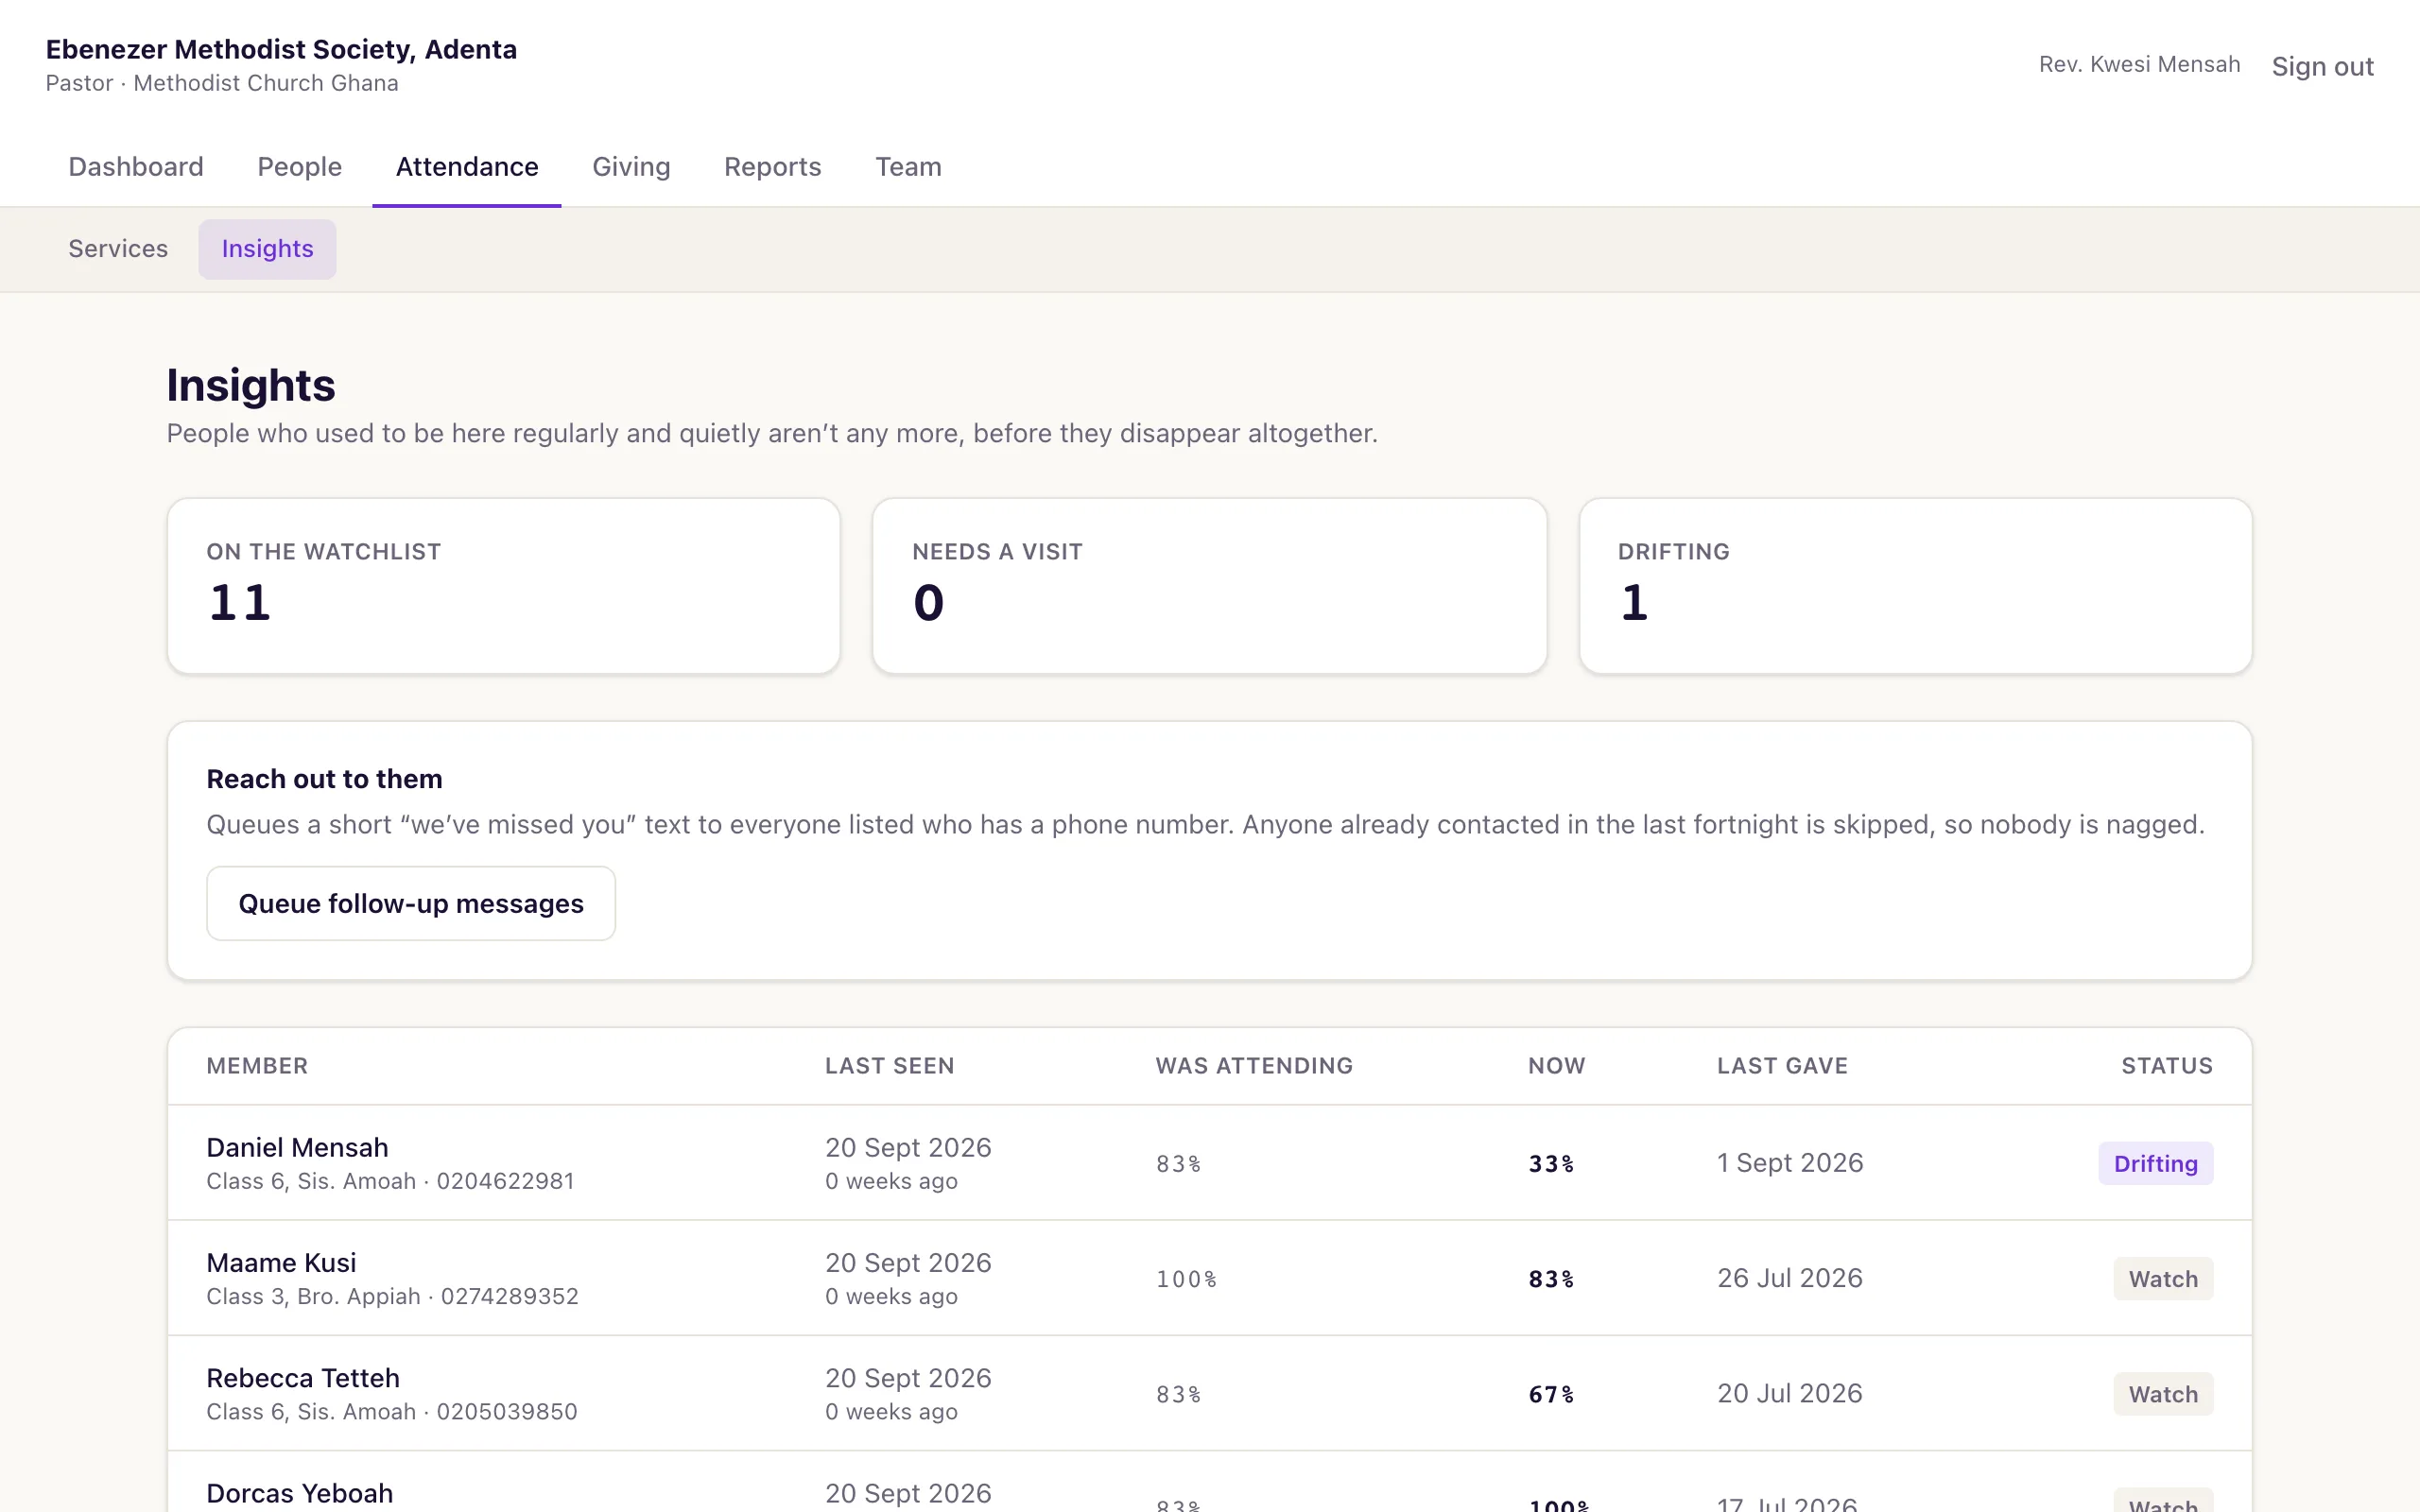
Task: Go to the Reports tab
Action: tap(772, 166)
